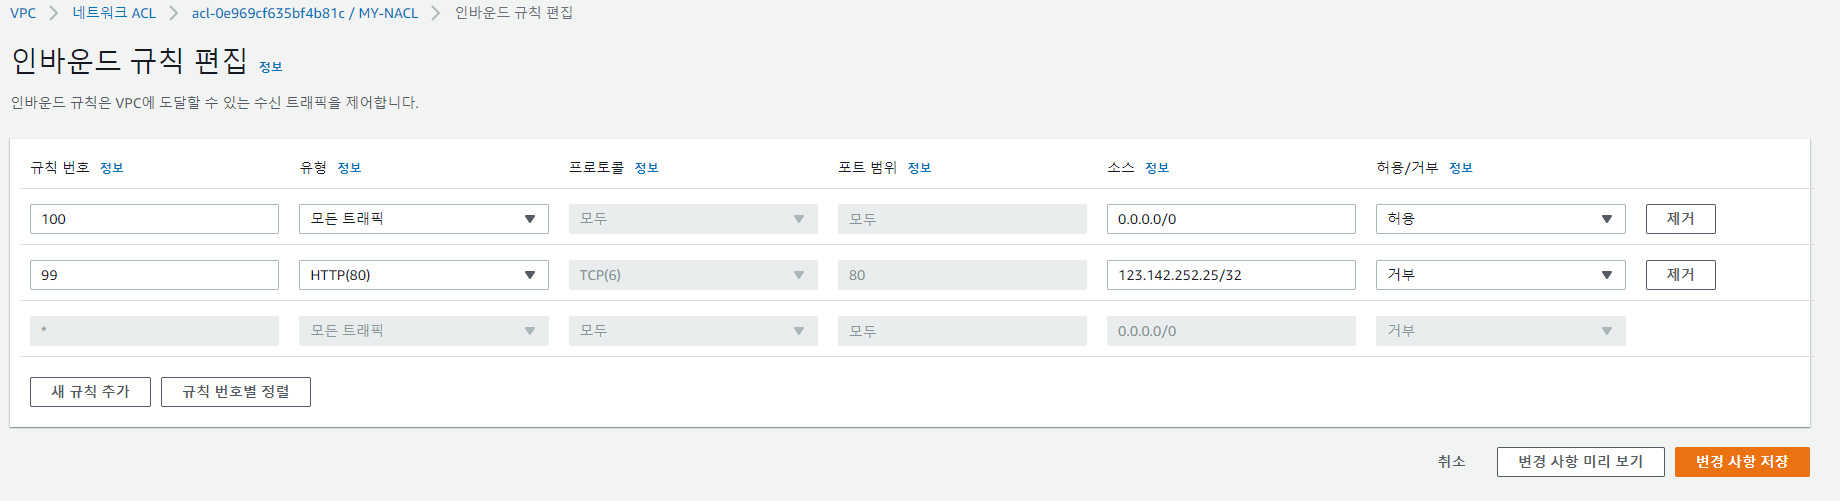
Task: Open 정보 link beside page title
Action: click(x=271, y=67)
